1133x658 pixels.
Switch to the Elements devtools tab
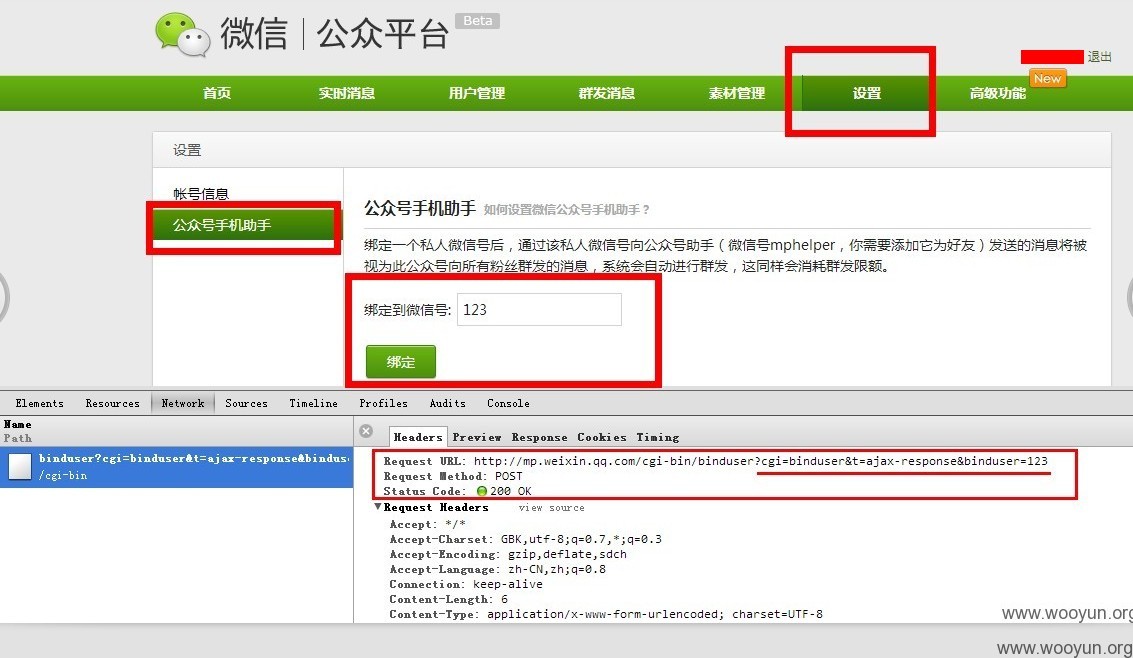pos(40,404)
